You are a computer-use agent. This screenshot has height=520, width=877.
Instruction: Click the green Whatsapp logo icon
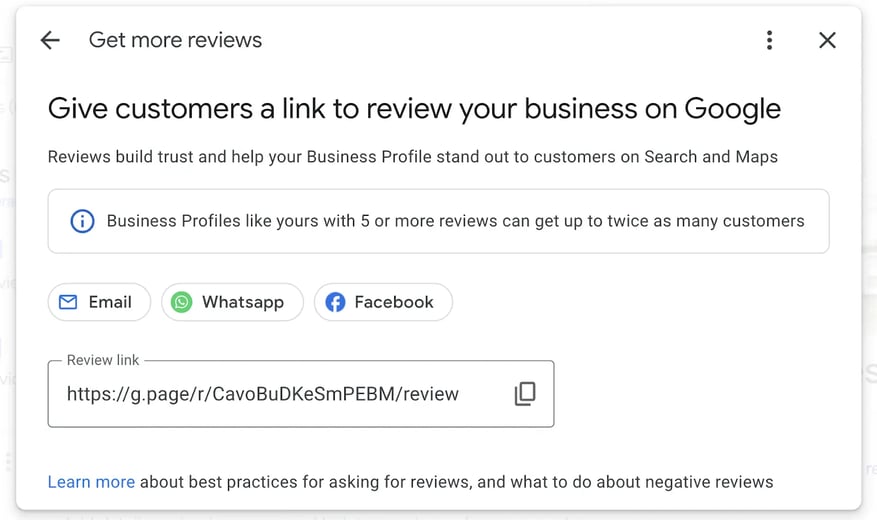(x=181, y=302)
